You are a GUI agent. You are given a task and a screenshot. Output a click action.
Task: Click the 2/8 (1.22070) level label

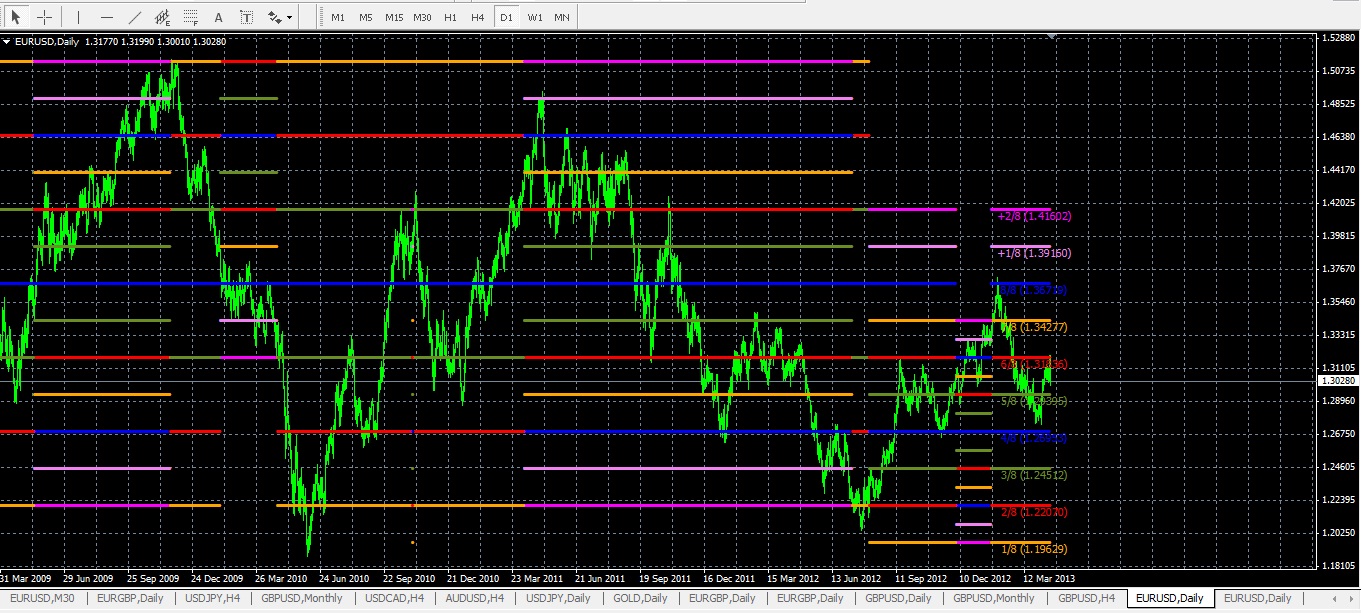coord(1033,512)
